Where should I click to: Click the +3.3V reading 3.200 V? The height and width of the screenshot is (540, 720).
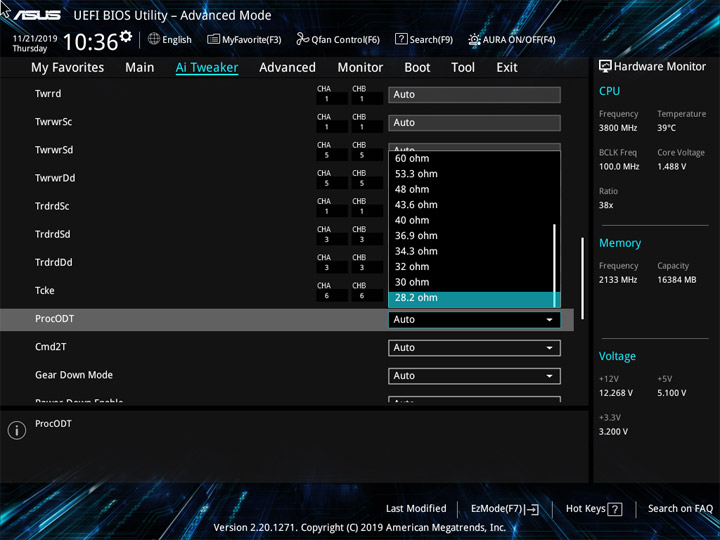pos(613,432)
